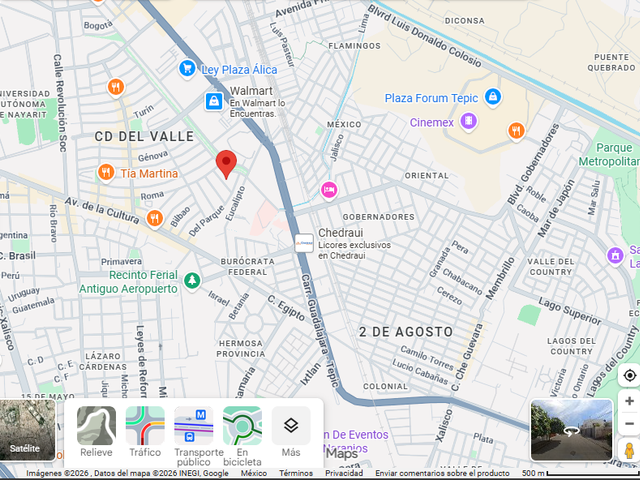Click the PUENTE QUEBRADO label
This screenshot has width=640, height=480.
pos(611,62)
